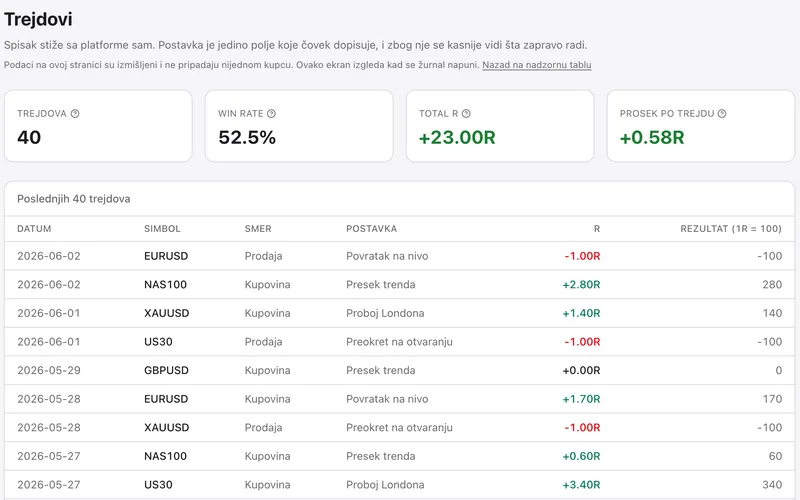Click the result value 170

(772, 399)
